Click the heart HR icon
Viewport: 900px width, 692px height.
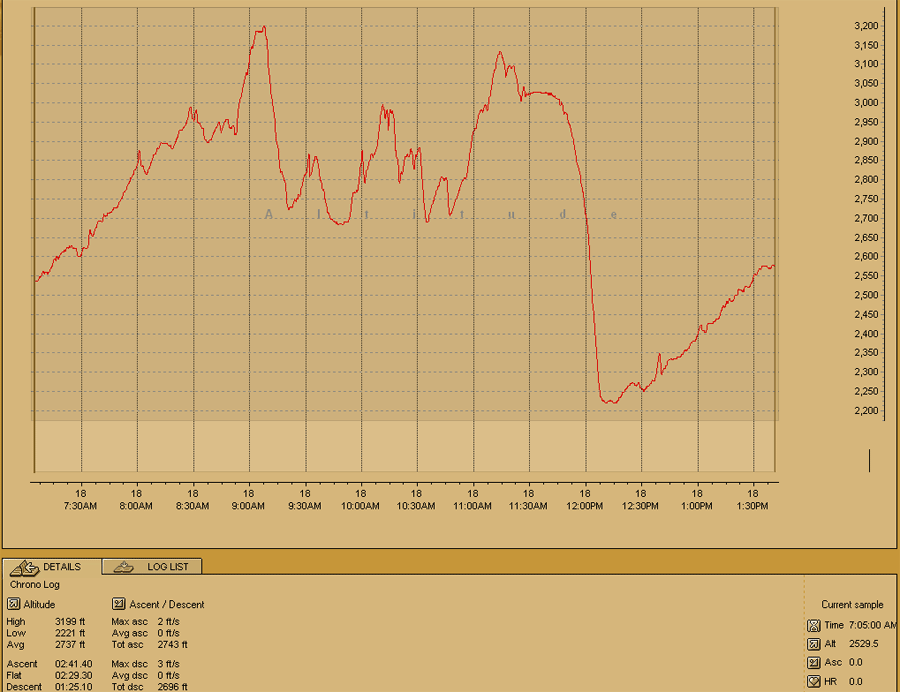pos(813,681)
